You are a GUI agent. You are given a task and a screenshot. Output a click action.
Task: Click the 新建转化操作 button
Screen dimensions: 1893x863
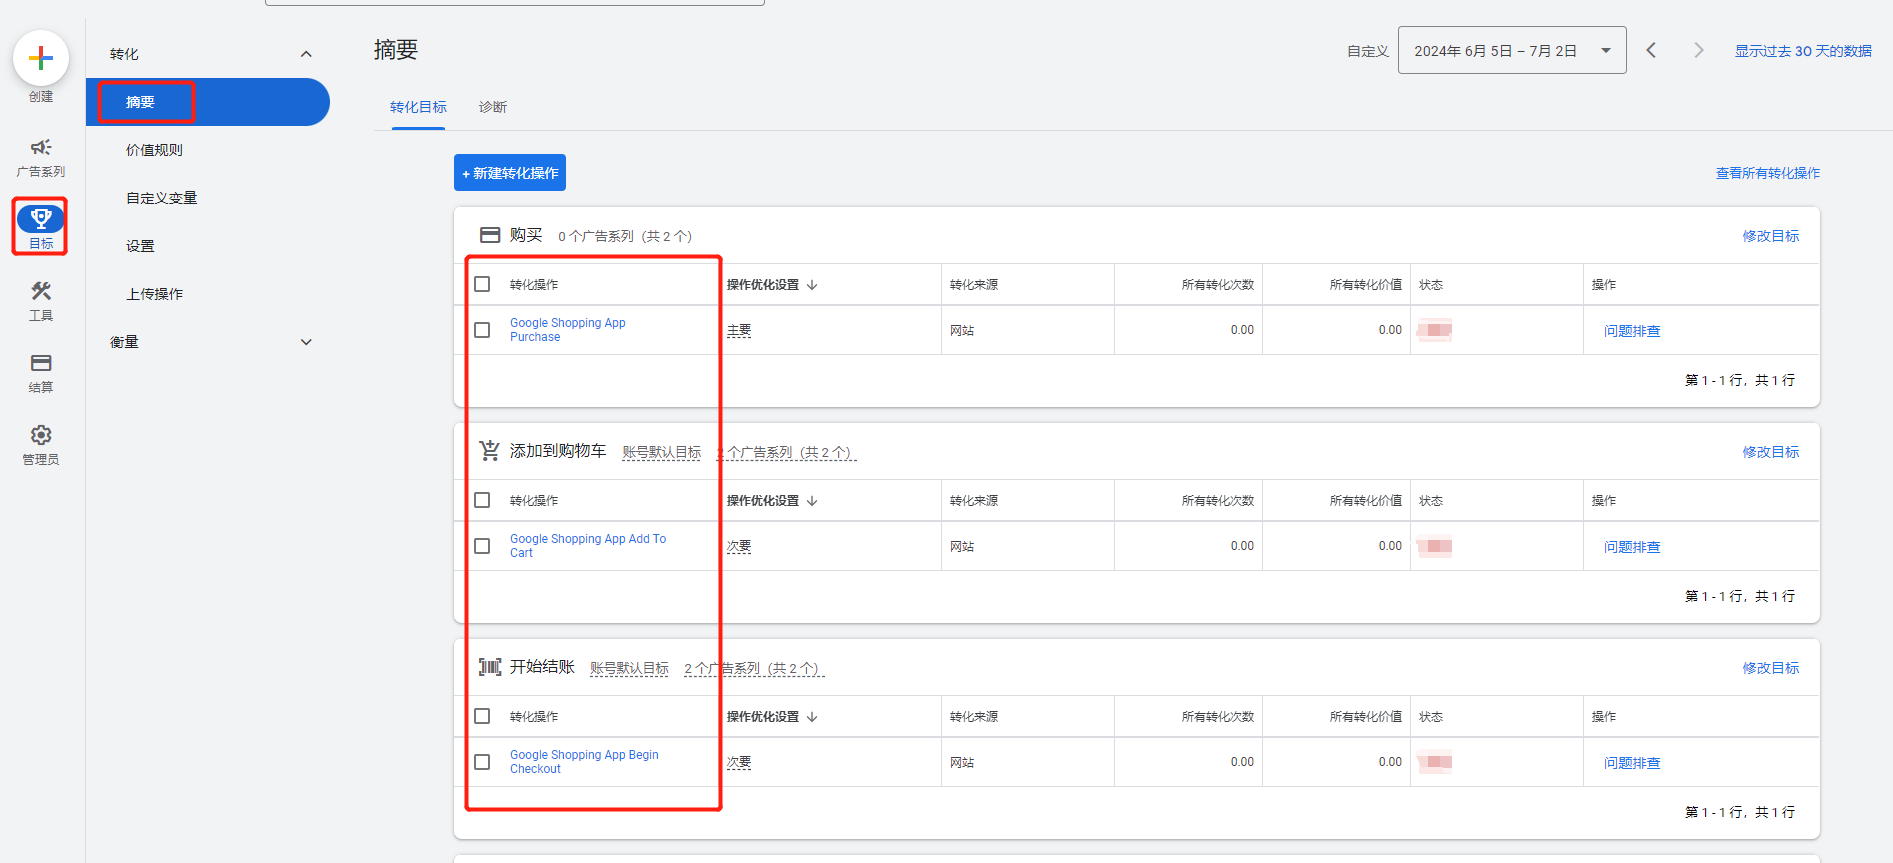pos(510,173)
